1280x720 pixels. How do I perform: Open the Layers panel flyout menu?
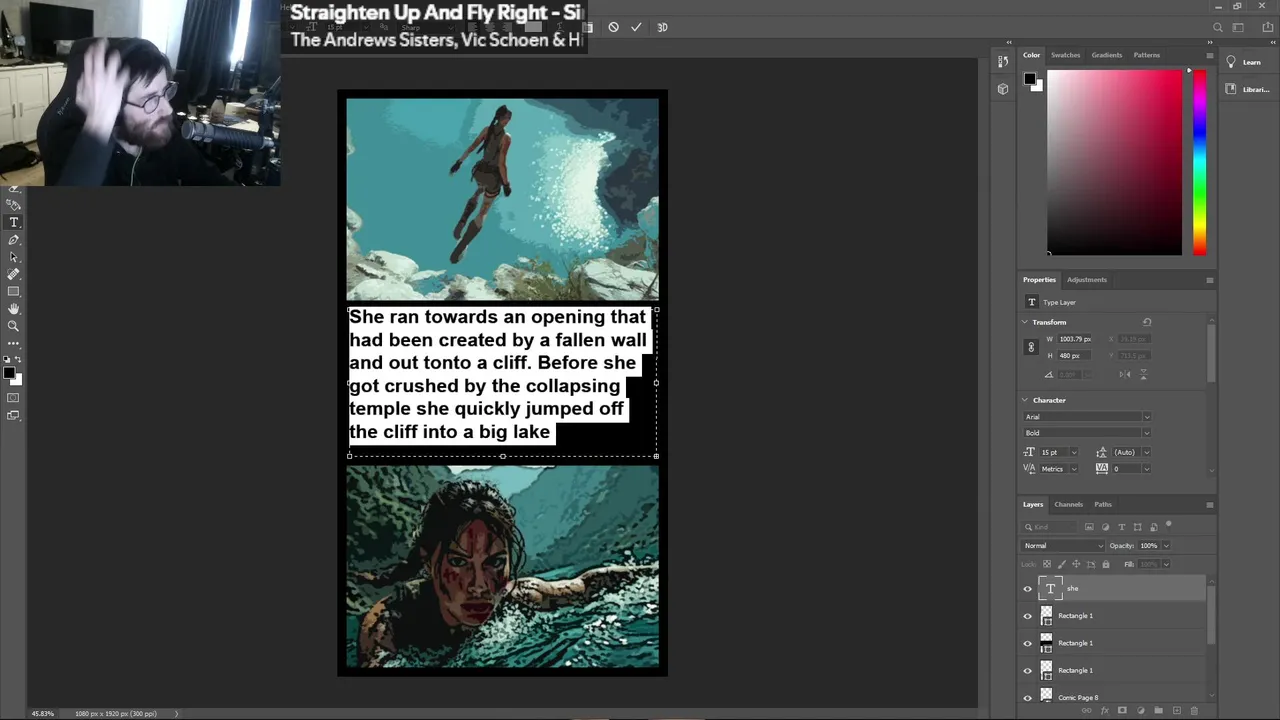click(1209, 504)
